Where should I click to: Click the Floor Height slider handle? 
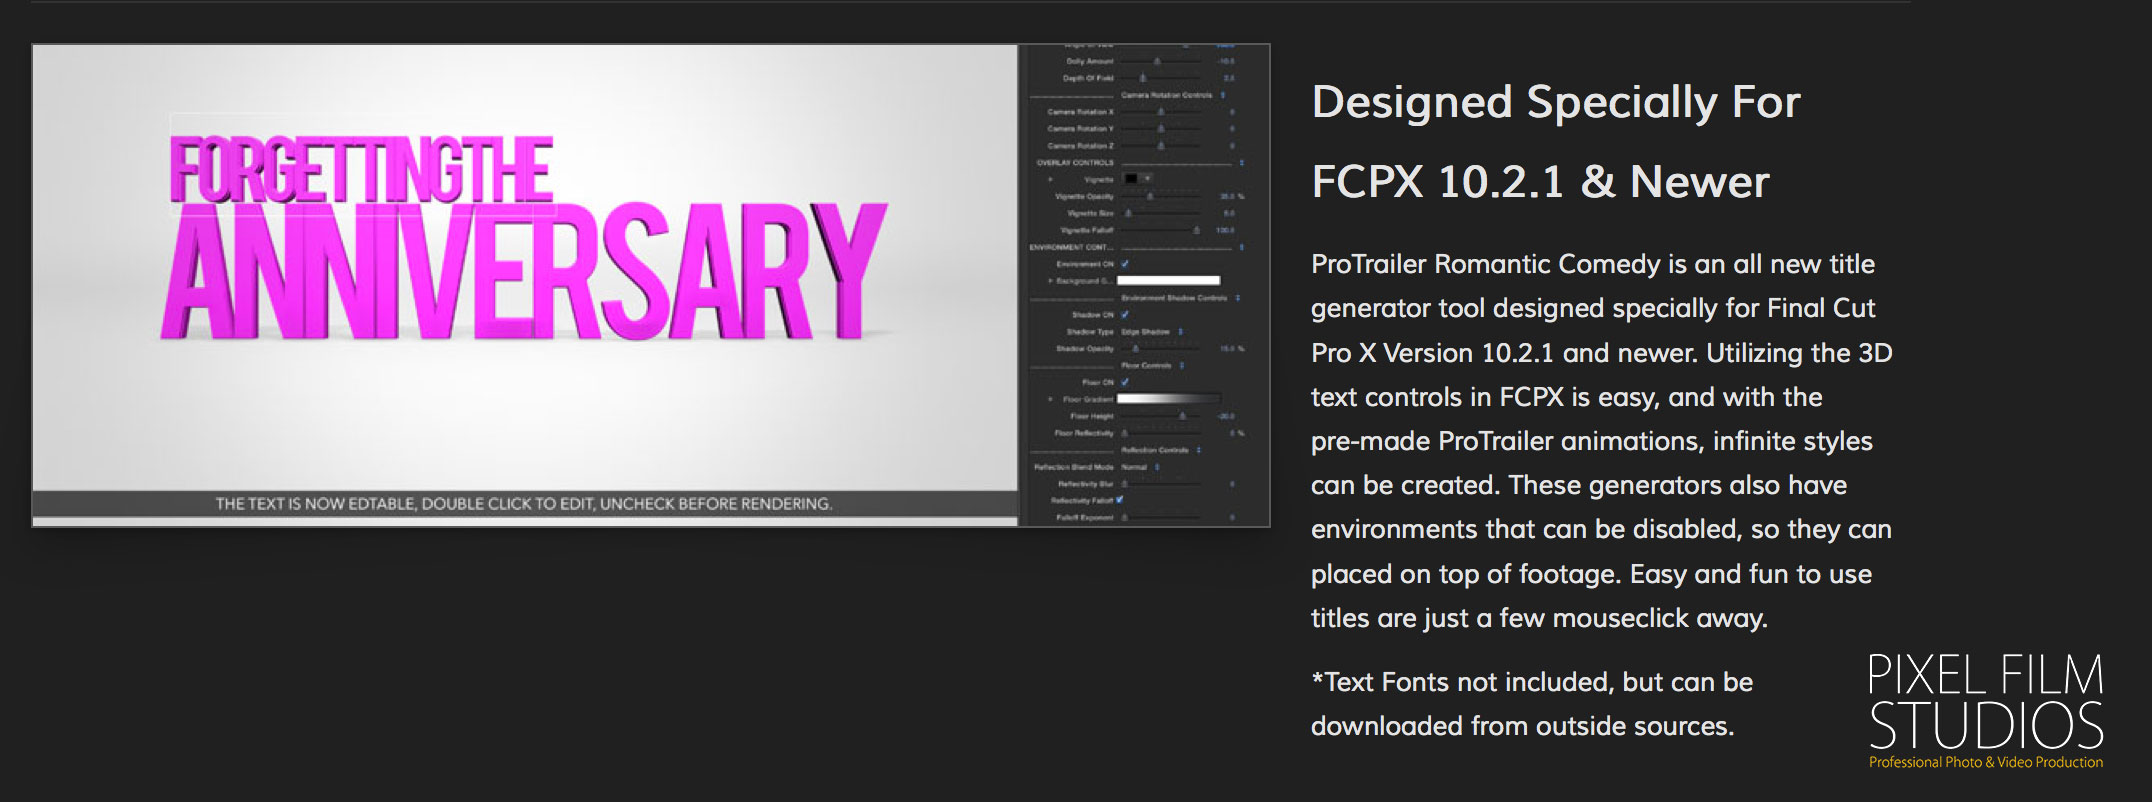[x=1182, y=416]
